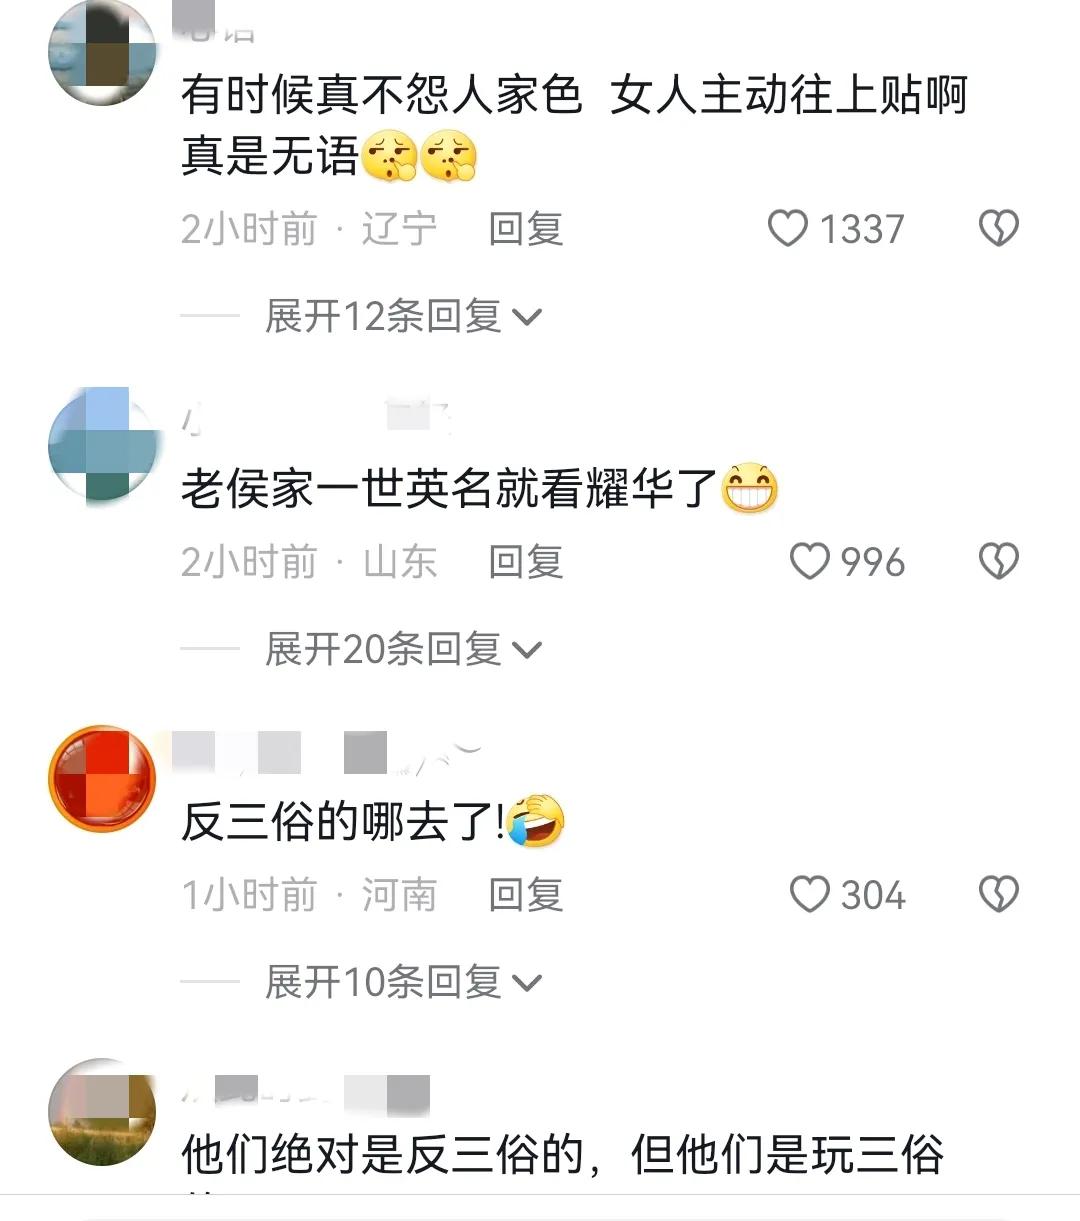Screen dimensions: 1080x1221
Task: Open the blue avatar of Shandong commenter
Action: [102, 444]
